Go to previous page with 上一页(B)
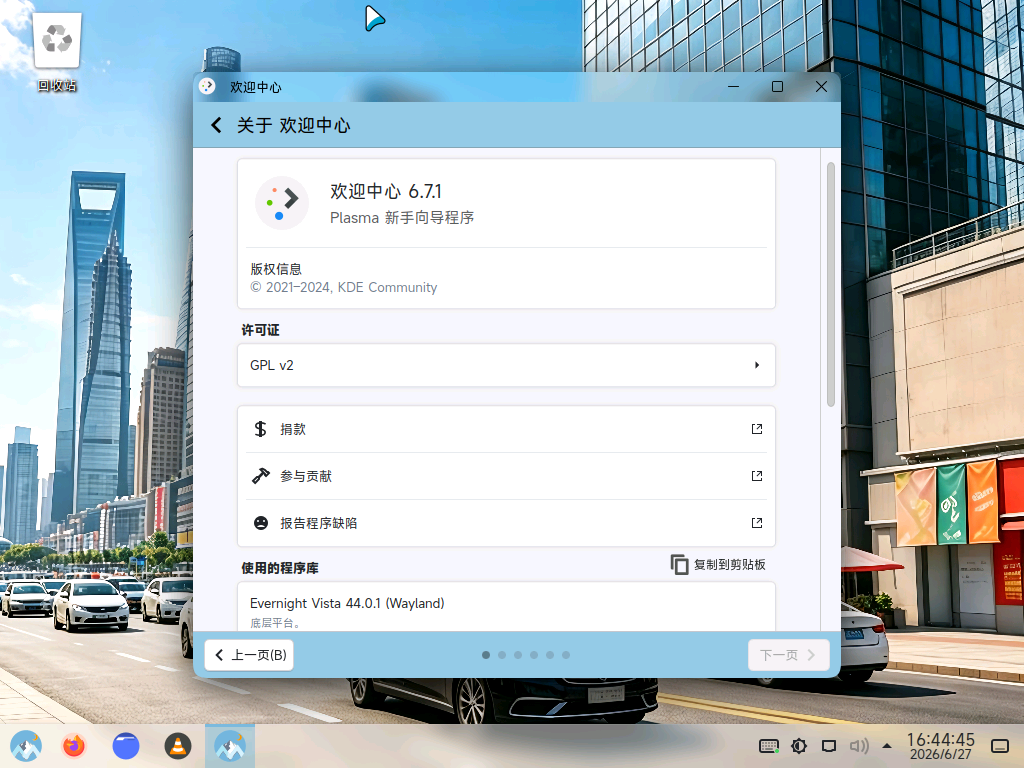 [x=249, y=655]
